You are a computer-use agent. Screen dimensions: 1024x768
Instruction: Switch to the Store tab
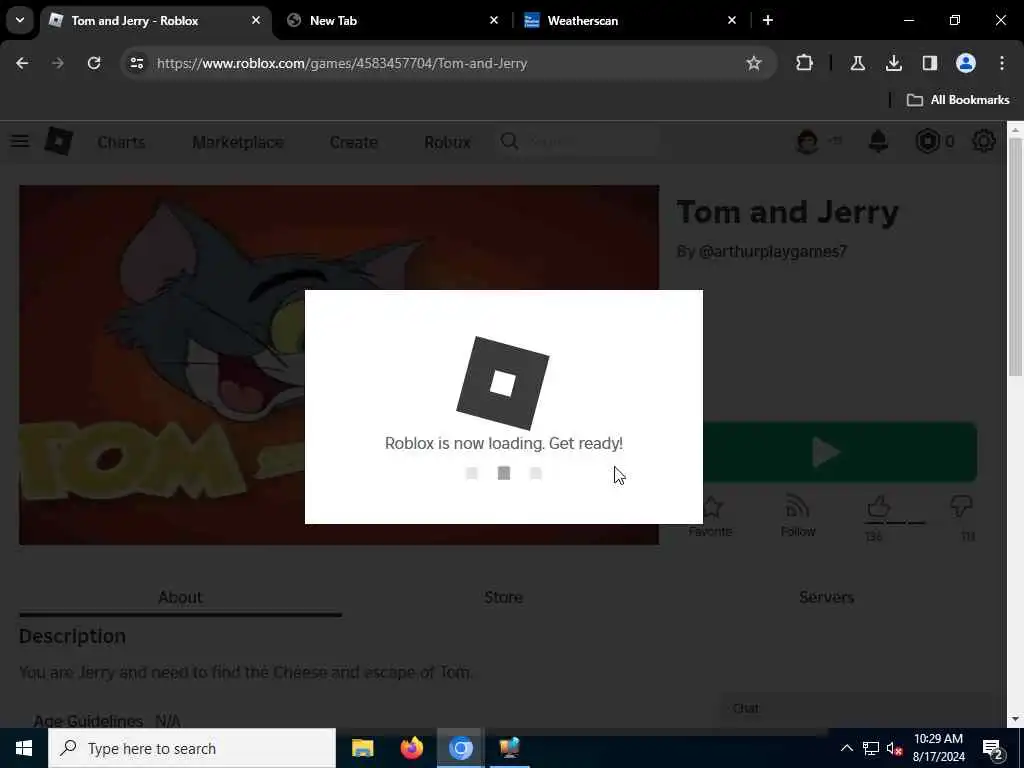click(x=504, y=597)
